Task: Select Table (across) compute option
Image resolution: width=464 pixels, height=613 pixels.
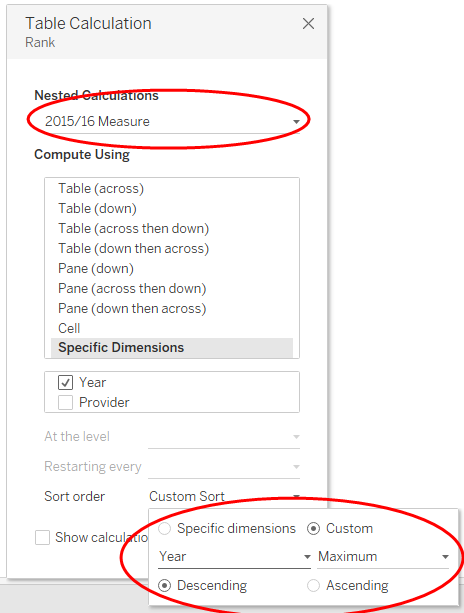Action: click(x=101, y=188)
